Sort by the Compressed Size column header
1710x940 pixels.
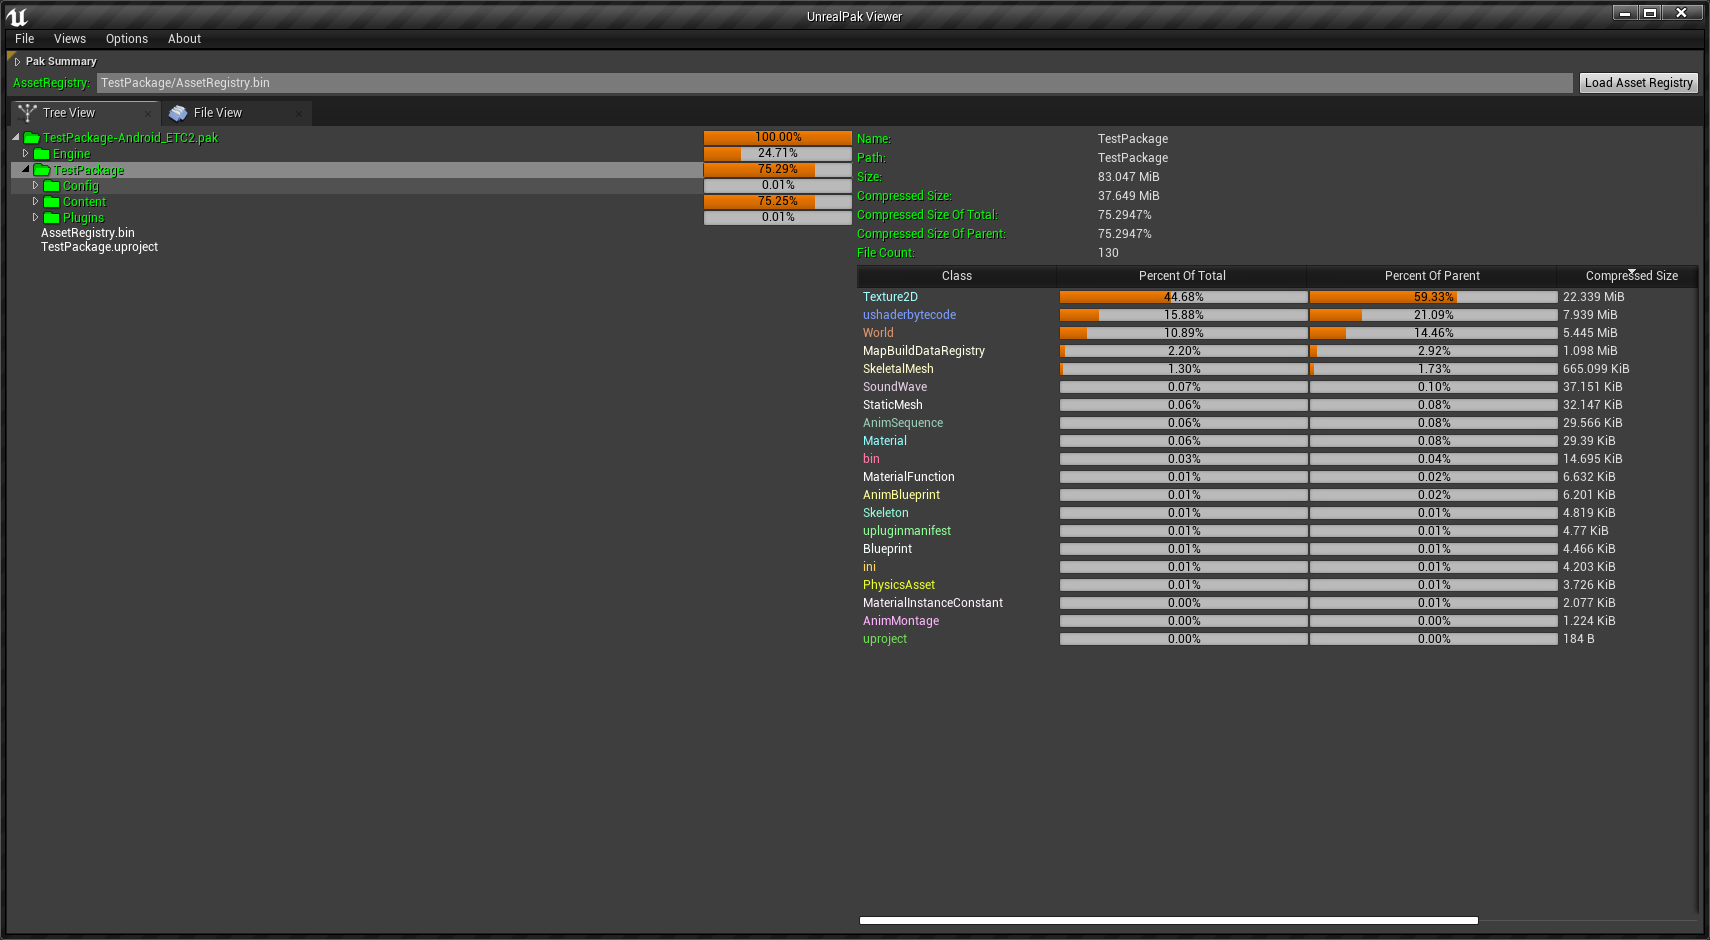pyautogui.click(x=1631, y=276)
